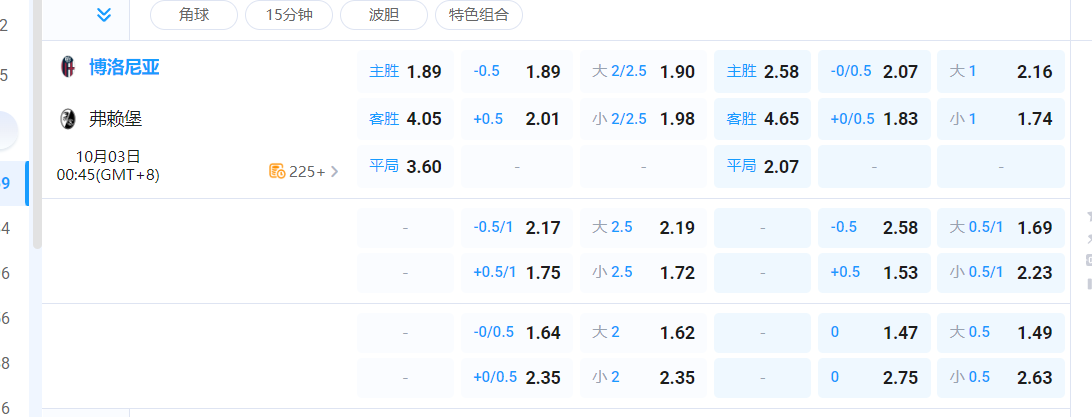The height and width of the screenshot is (417, 1092).
Task: Pick the 大 0.5 odds at 1.49
Action: click(x=1000, y=333)
